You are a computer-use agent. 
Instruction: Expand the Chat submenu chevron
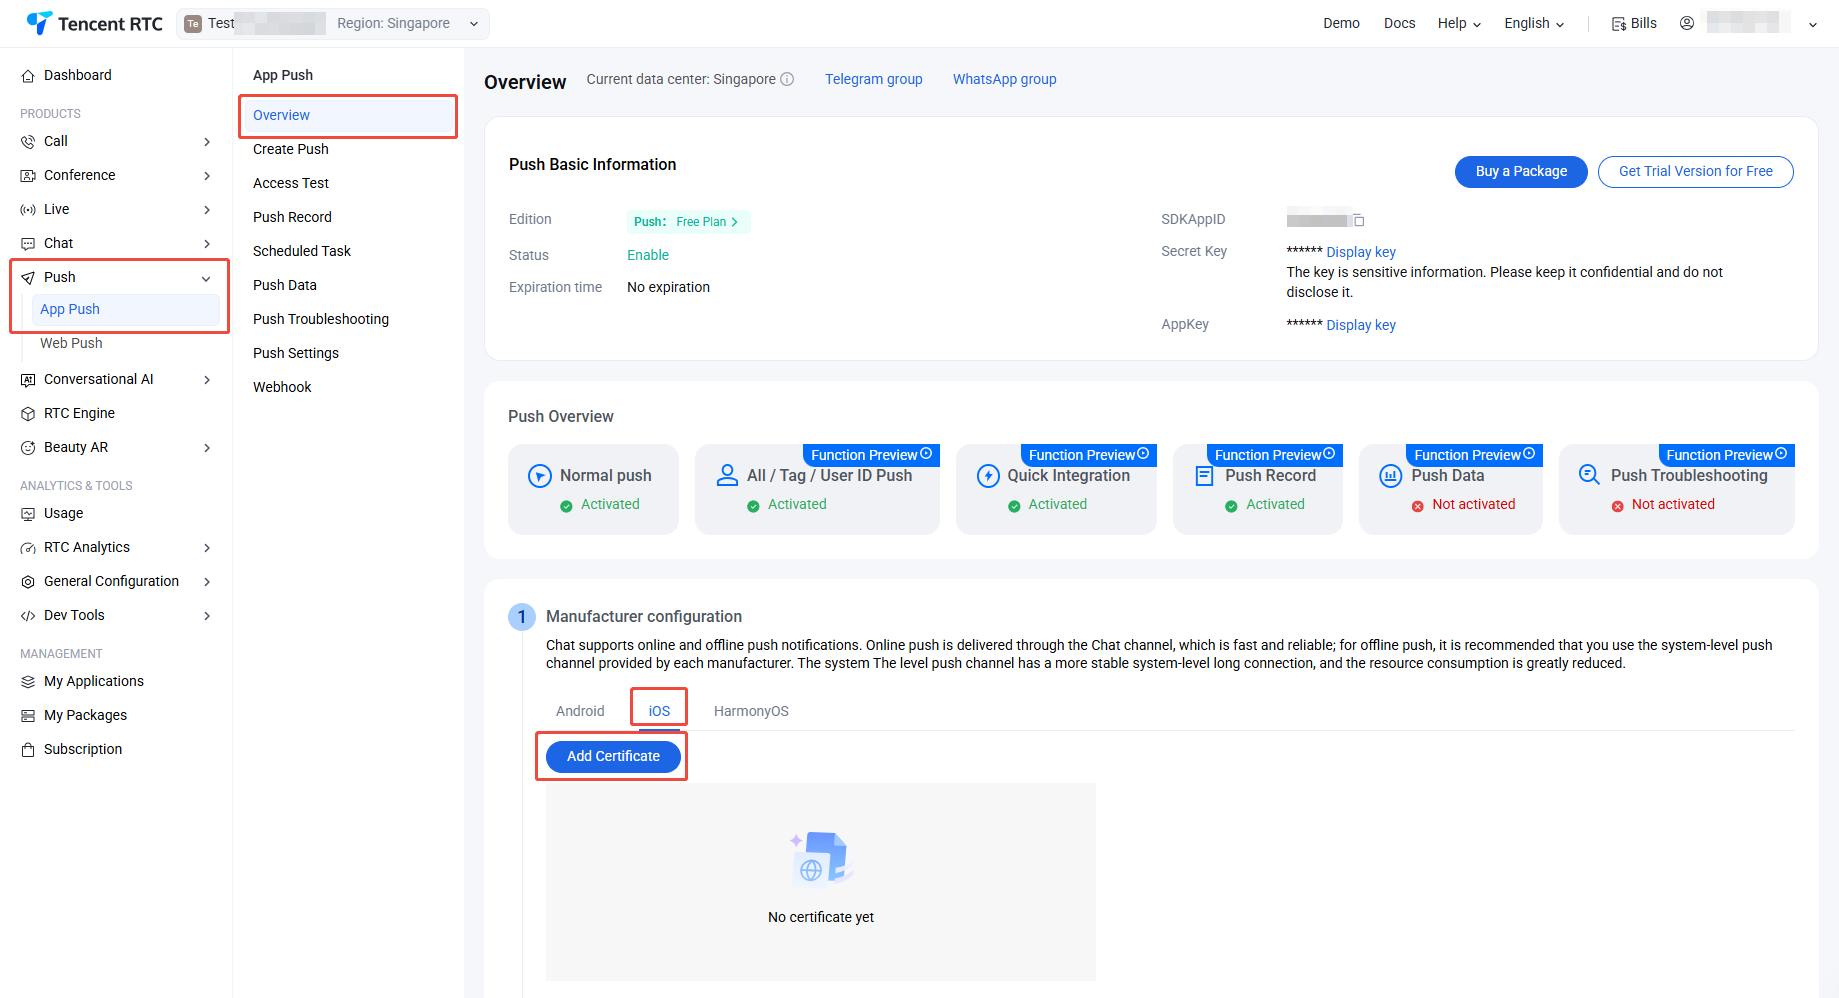tap(207, 244)
